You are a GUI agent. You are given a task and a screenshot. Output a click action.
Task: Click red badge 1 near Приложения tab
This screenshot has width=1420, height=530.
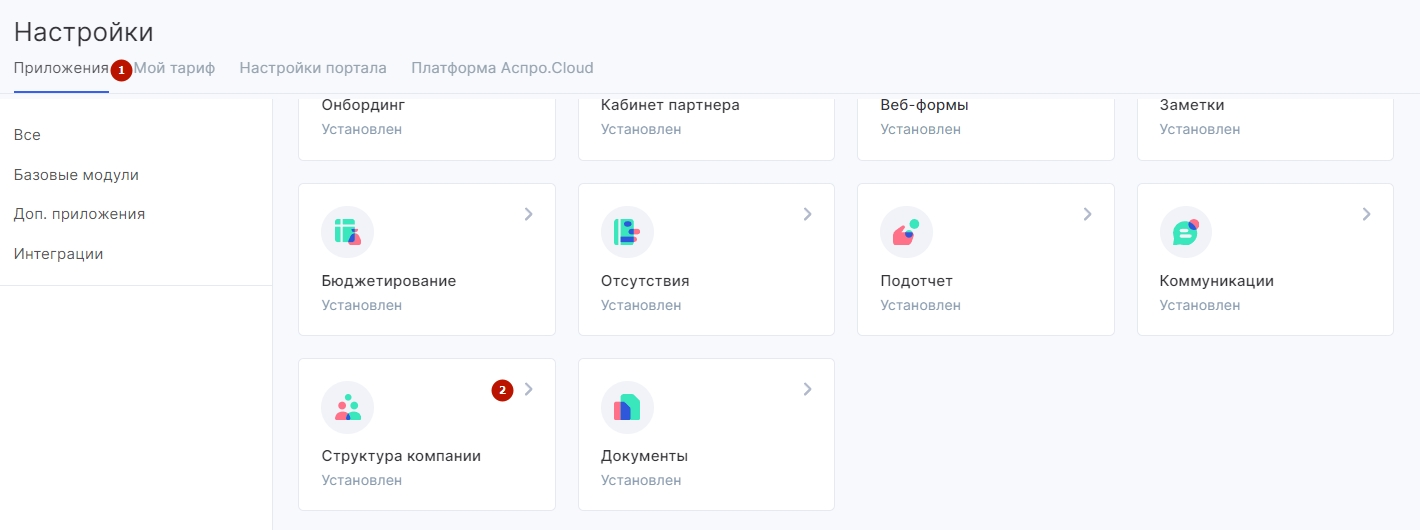(x=121, y=70)
